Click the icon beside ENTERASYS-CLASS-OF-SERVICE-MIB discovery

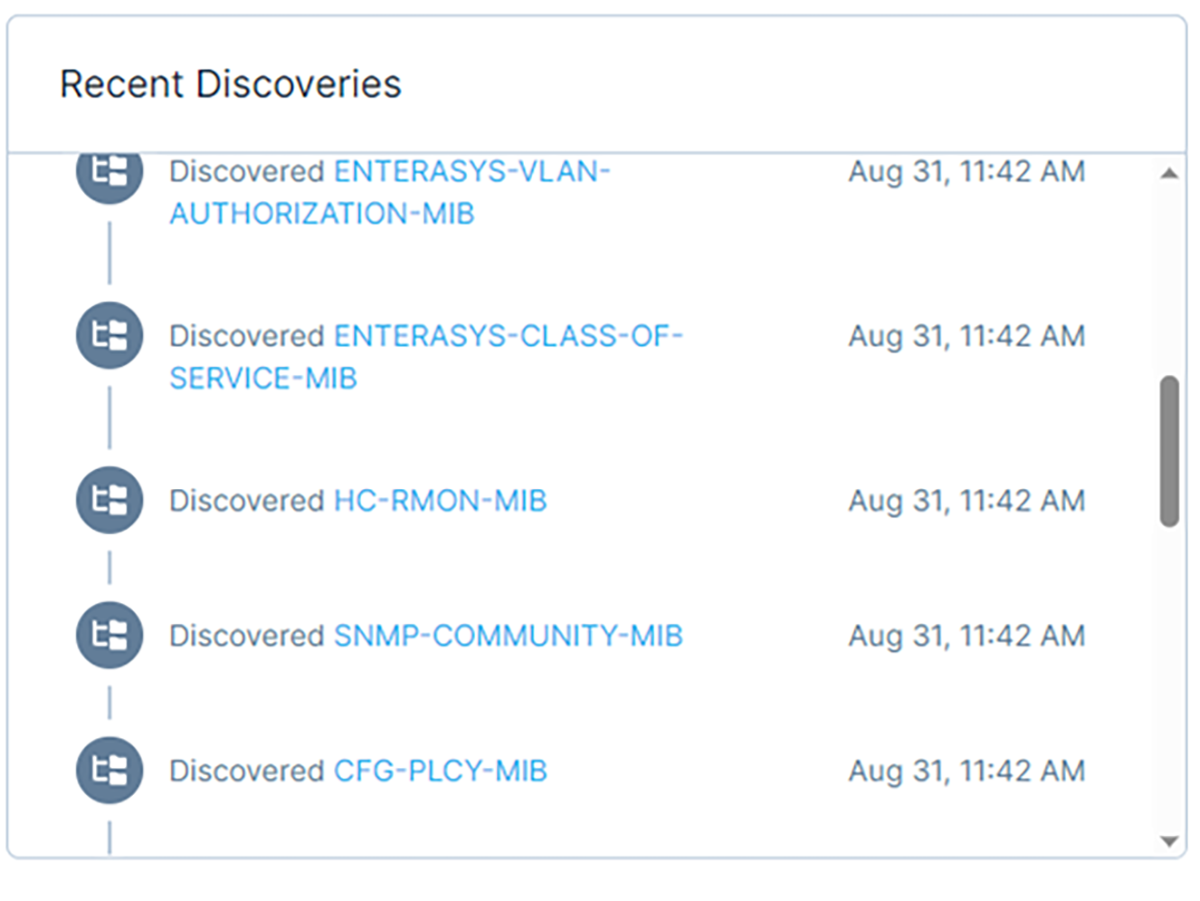coord(109,336)
